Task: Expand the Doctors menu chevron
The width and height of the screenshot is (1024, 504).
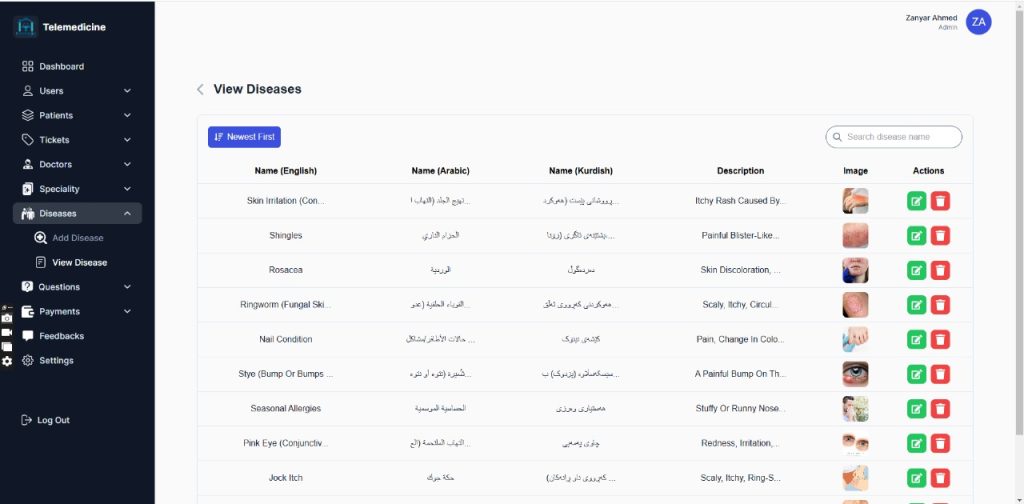Action: click(127, 164)
